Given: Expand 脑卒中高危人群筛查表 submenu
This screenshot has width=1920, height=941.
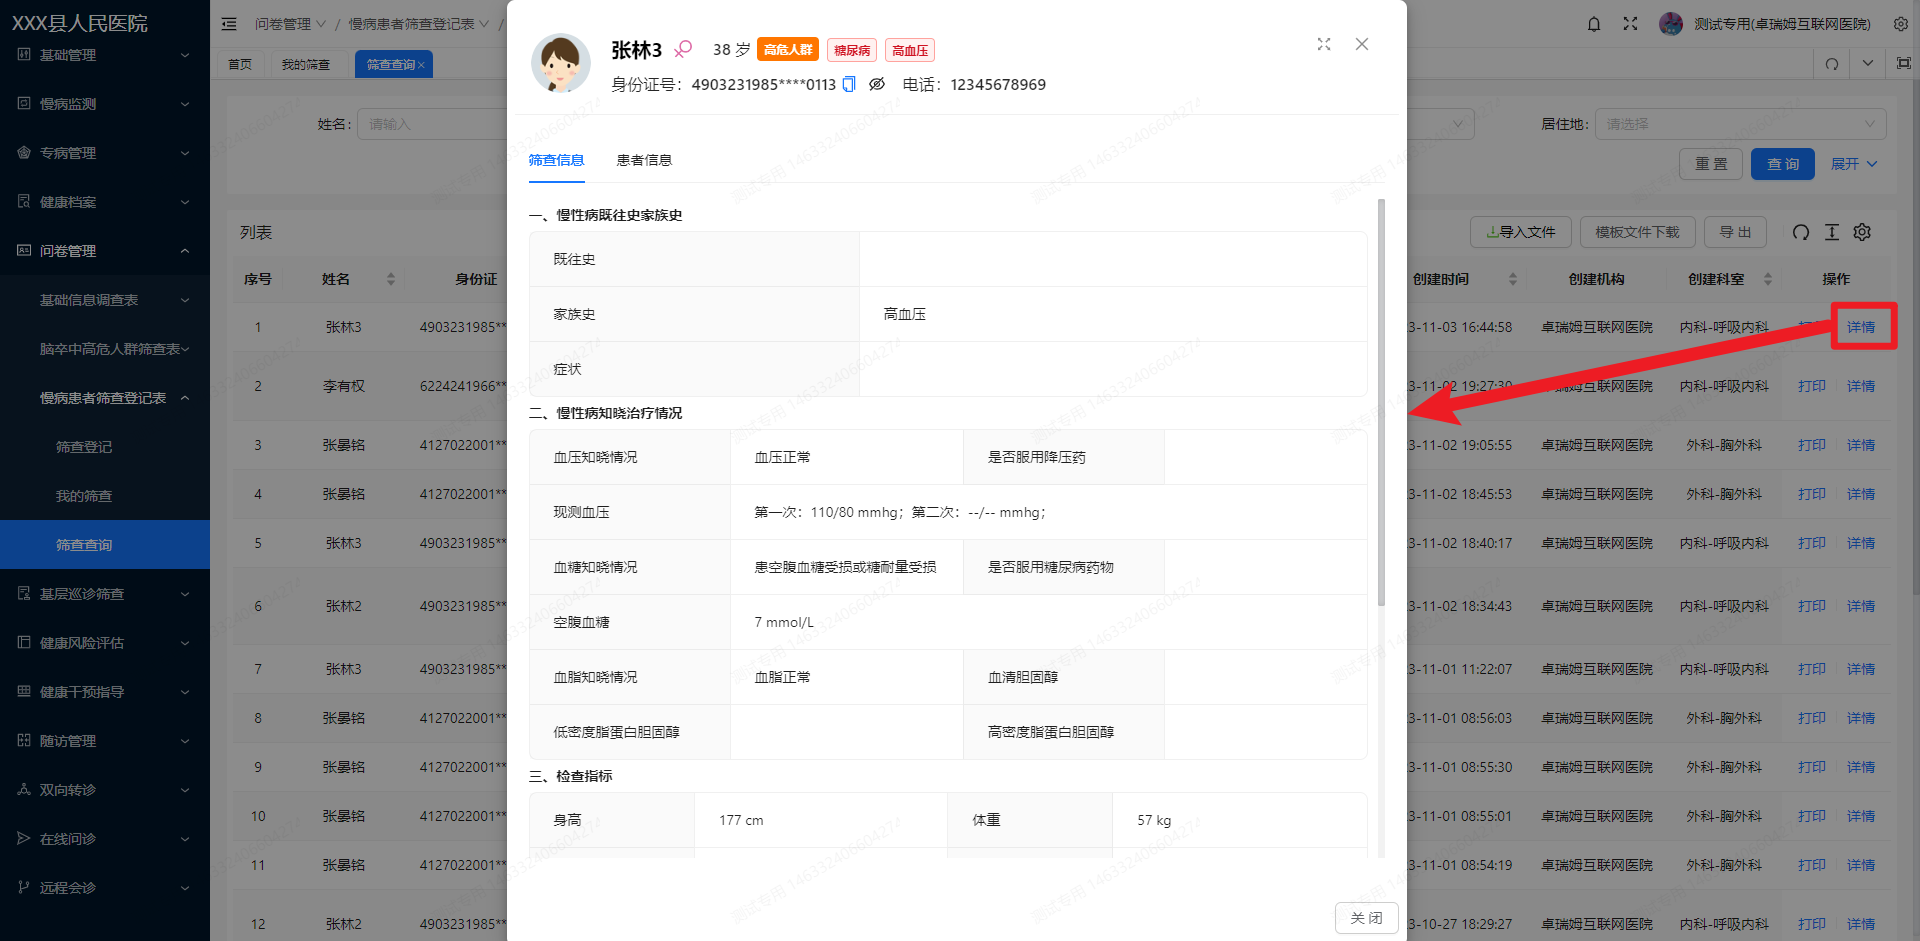Looking at the screenshot, I should click(x=105, y=349).
